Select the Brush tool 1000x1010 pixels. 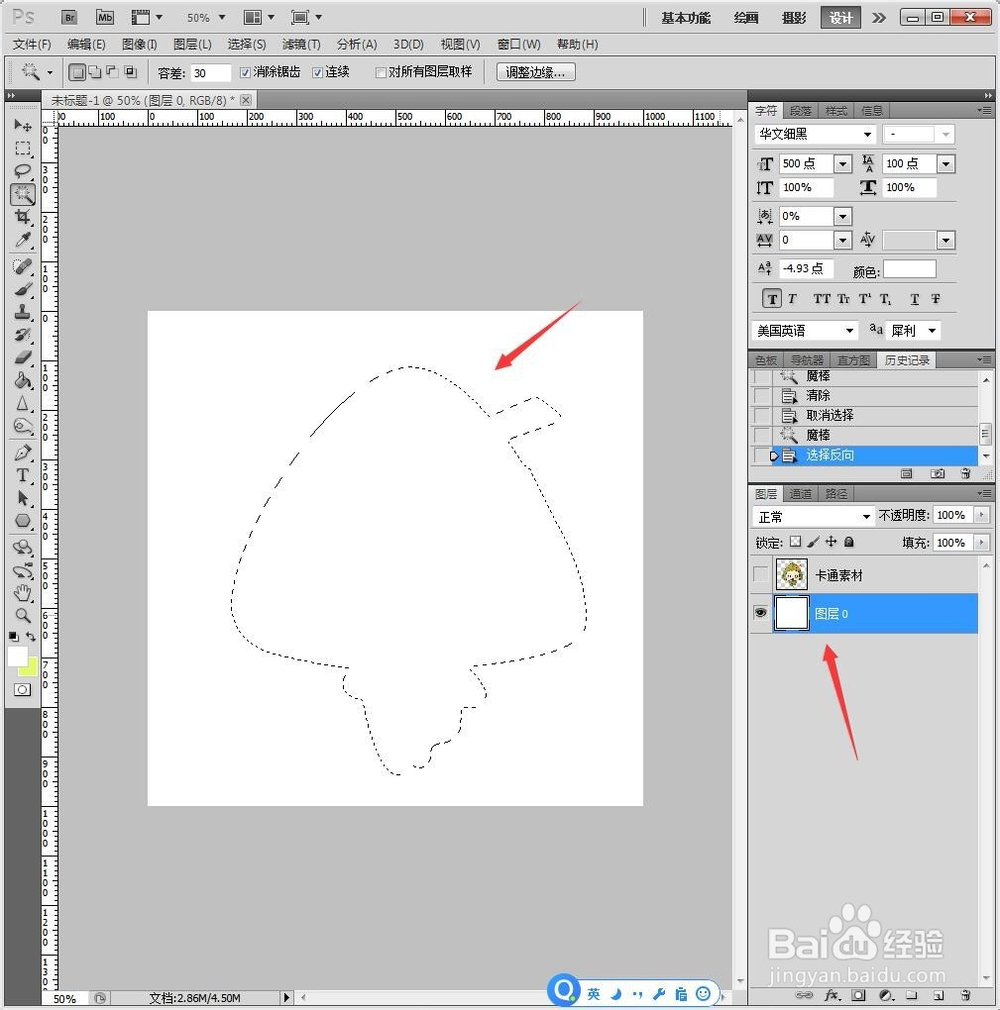(23, 289)
